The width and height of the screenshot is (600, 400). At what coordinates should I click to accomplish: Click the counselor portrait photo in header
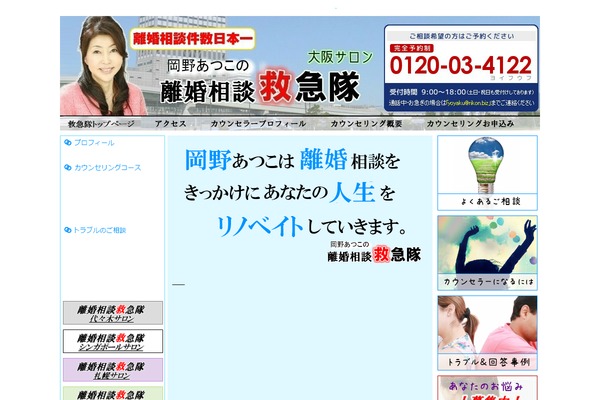102,66
